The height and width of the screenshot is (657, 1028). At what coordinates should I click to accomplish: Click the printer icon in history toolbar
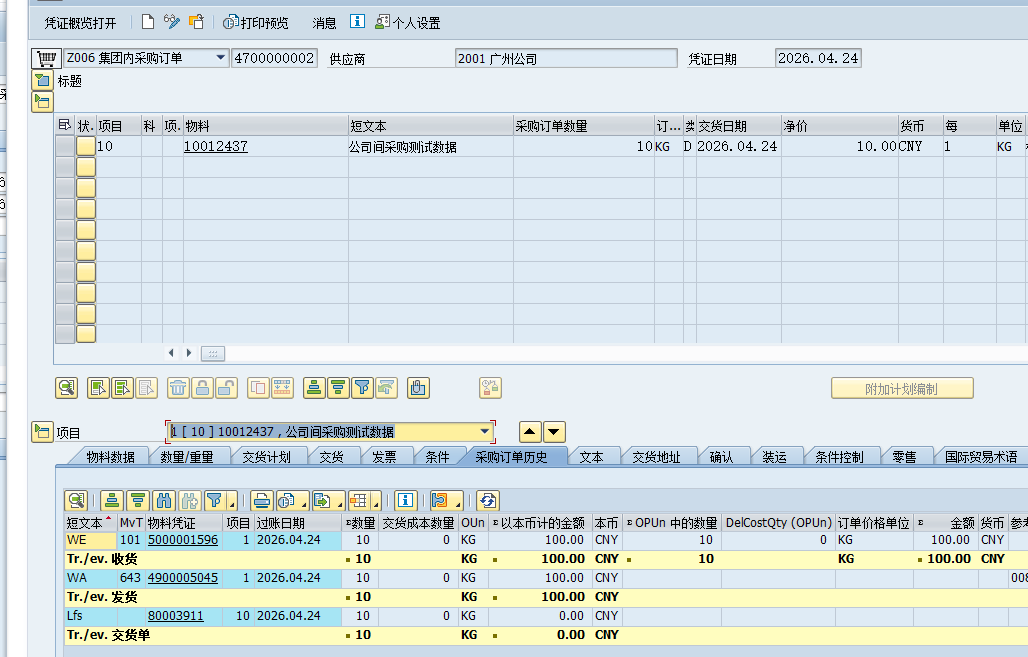pos(261,501)
